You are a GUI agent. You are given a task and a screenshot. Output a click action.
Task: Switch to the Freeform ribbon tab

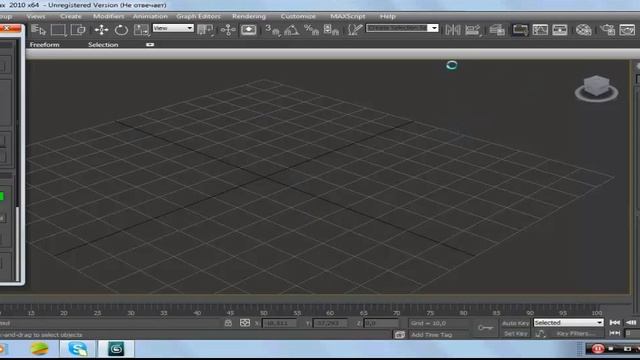44,44
